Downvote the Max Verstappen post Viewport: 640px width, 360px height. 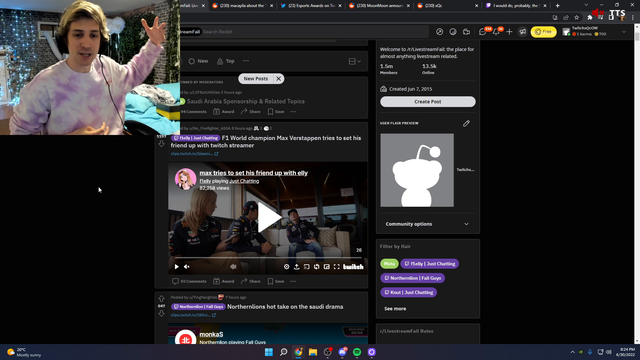click(161, 144)
